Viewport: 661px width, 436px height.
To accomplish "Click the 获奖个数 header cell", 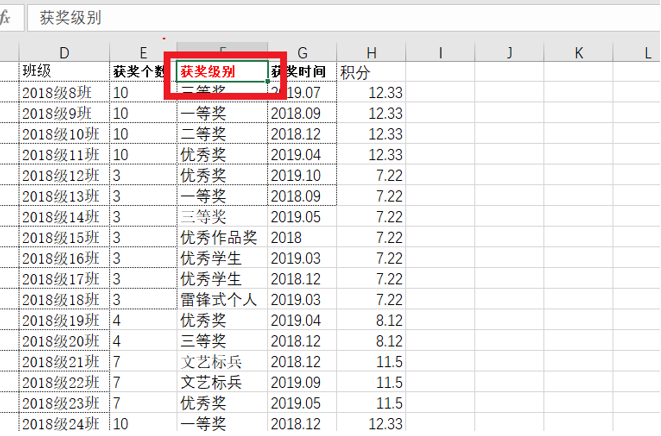I will pyautogui.click(x=143, y=72).
